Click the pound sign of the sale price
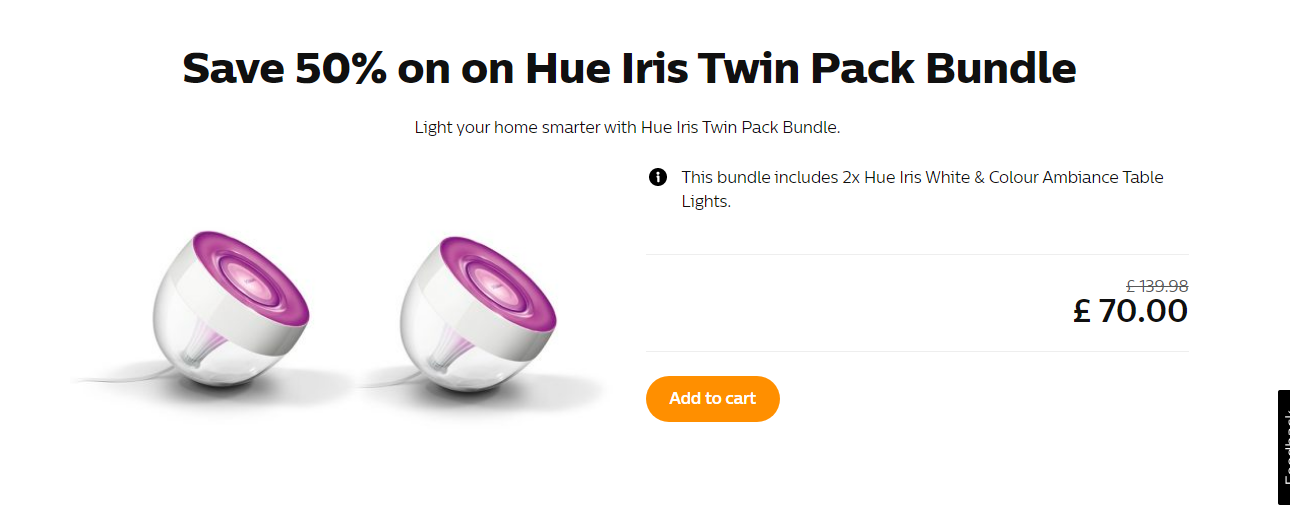Image resolution: width=1290 pixels, height=524 pixels. [x=1082, y=311]
